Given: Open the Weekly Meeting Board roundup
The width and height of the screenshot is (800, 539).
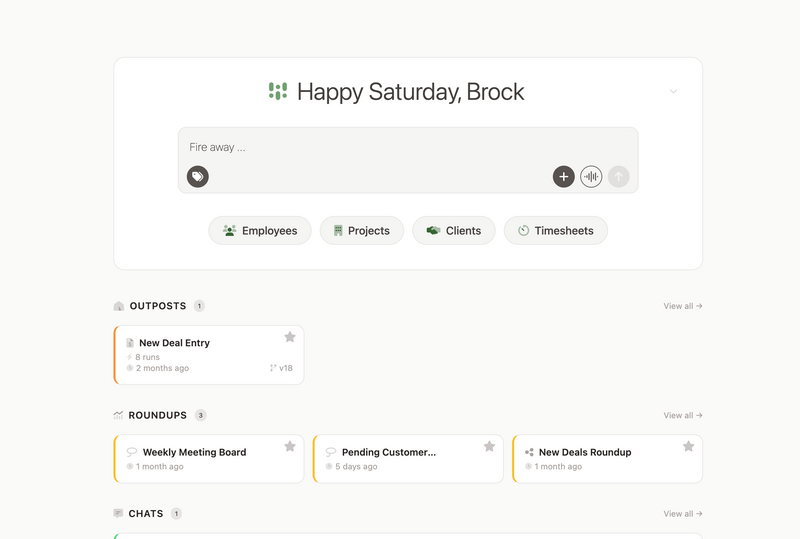Looking at the screenshot, I should [x=209, y=459].
